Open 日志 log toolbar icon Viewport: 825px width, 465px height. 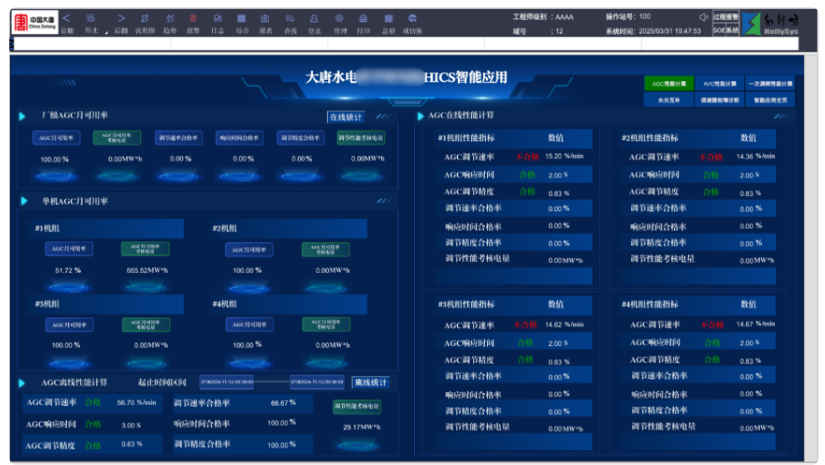point(217,23)
